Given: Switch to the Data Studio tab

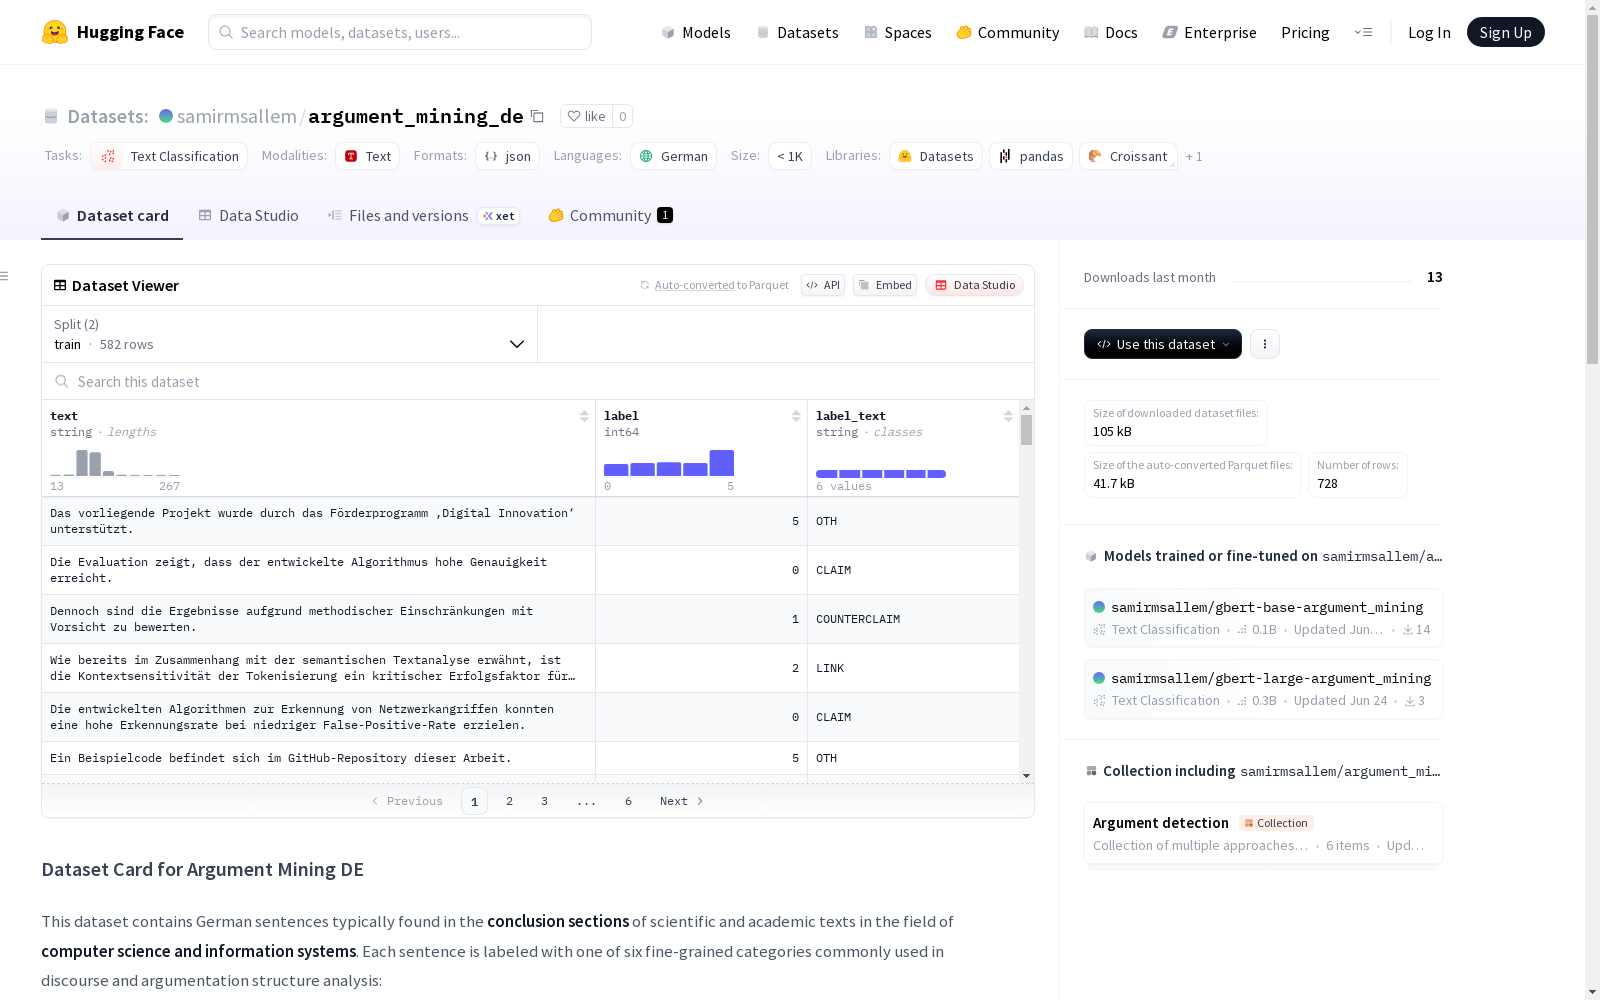Looking at the screenshot, I should (x=249, y=216).
